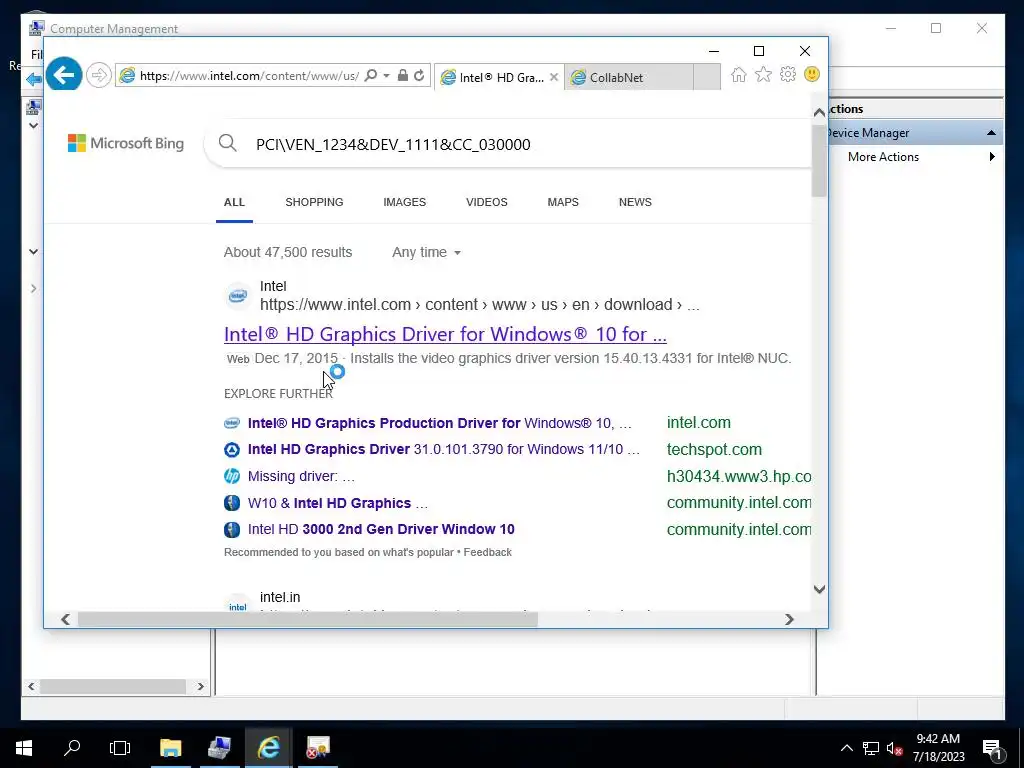This screenshot has width=1024, height=768.
Task: Open the Any time filter dropdown
Action: 426,253
